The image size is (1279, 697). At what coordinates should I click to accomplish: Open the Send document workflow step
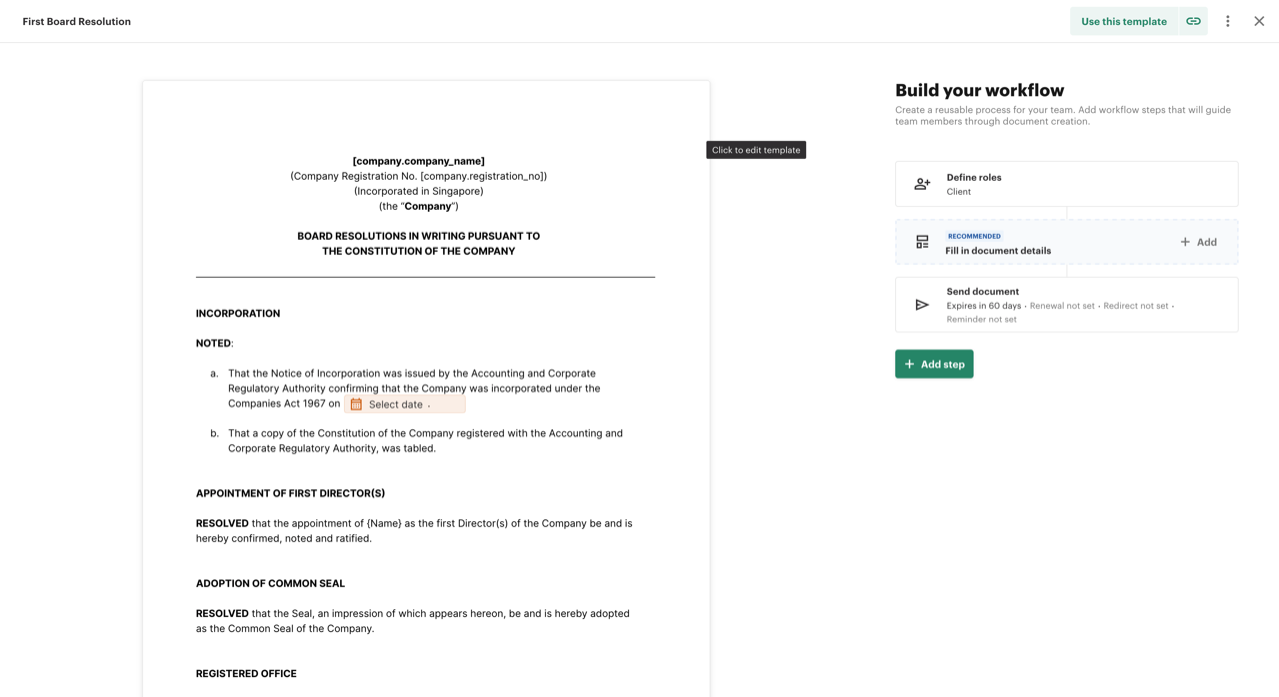1067,305
